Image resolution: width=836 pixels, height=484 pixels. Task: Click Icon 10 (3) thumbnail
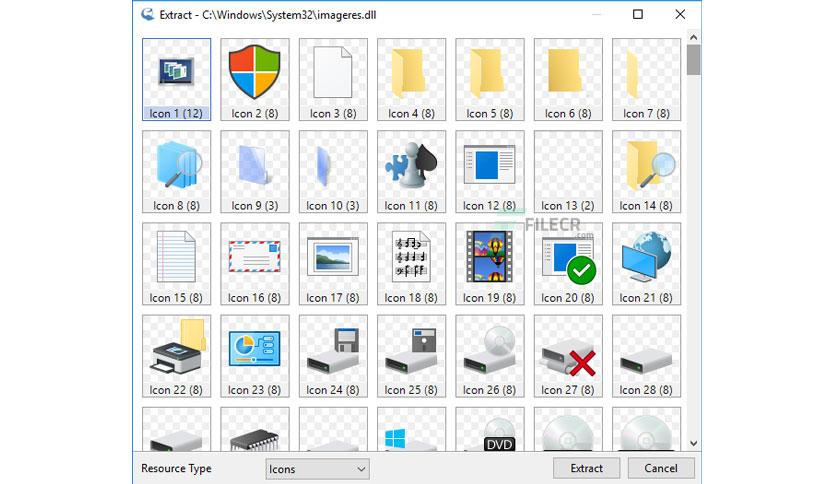pyautogui.click(x=333, y=172)
